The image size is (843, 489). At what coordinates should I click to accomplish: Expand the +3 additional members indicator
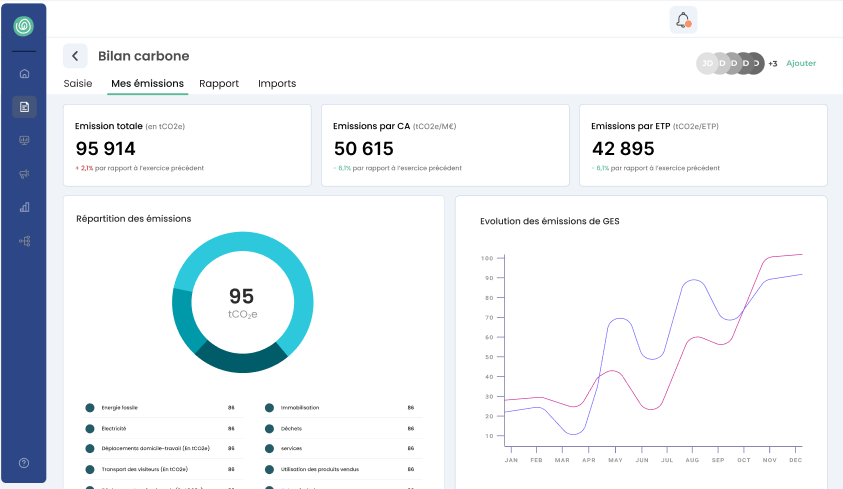point(773,63)
